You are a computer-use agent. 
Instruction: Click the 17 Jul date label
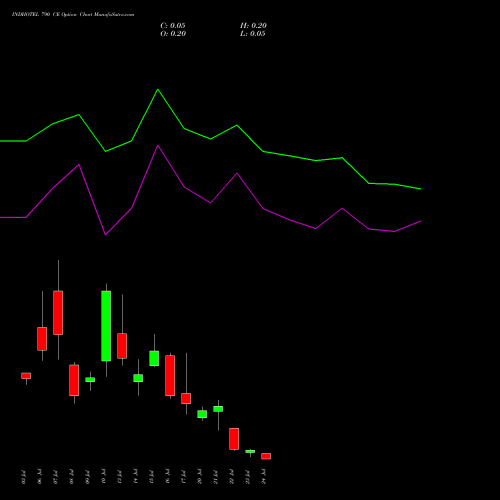pyautogui.click(x=183, y=477)
